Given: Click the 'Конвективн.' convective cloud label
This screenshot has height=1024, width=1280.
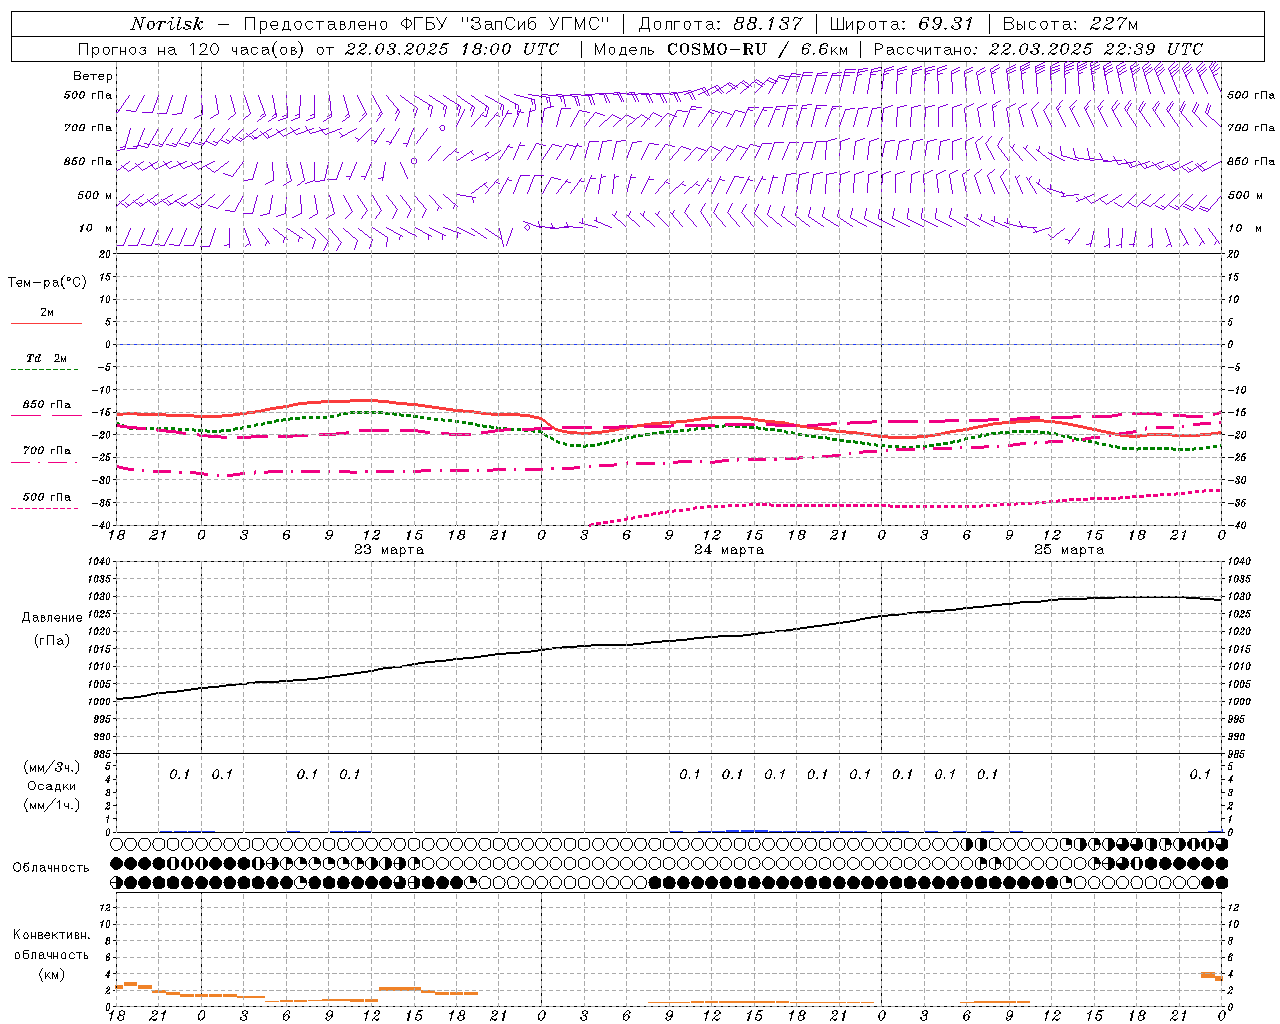Looking at the screenshot, I should point(52,935).
